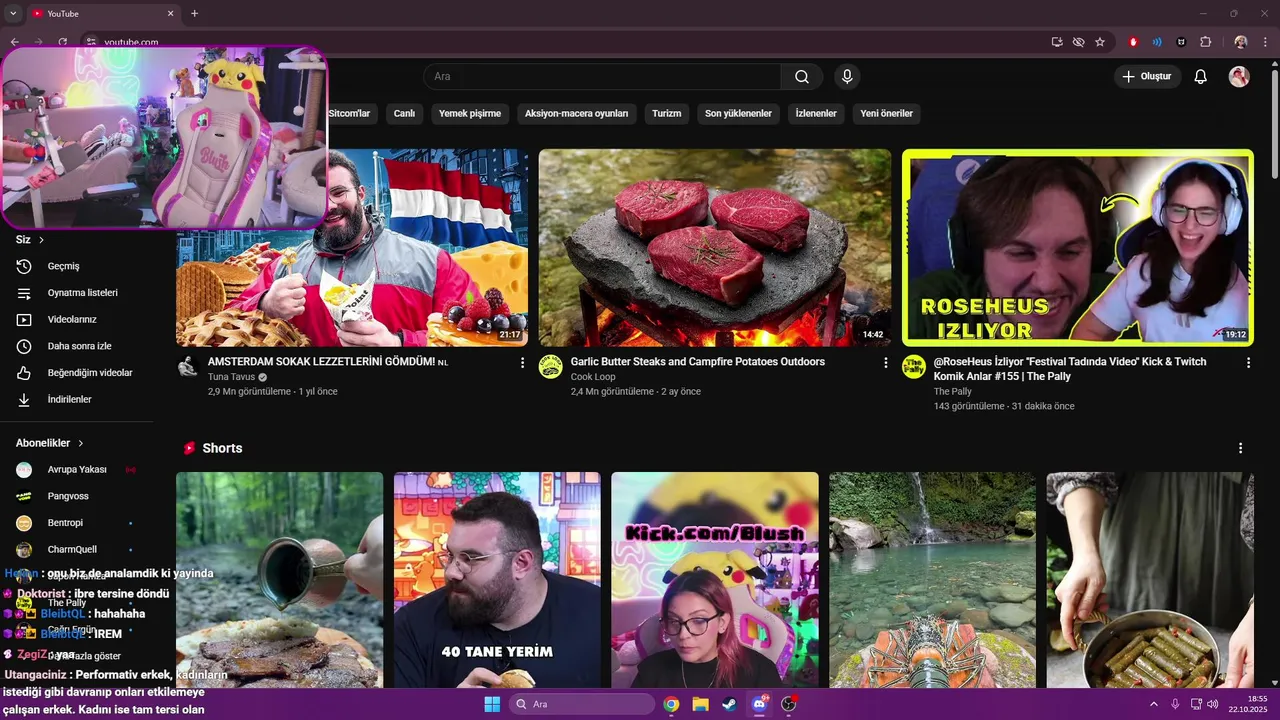The image size is (1280, 720).
Task: Open the Avrupa Yakası channel subscription
Action: click(x=76, y=469)
